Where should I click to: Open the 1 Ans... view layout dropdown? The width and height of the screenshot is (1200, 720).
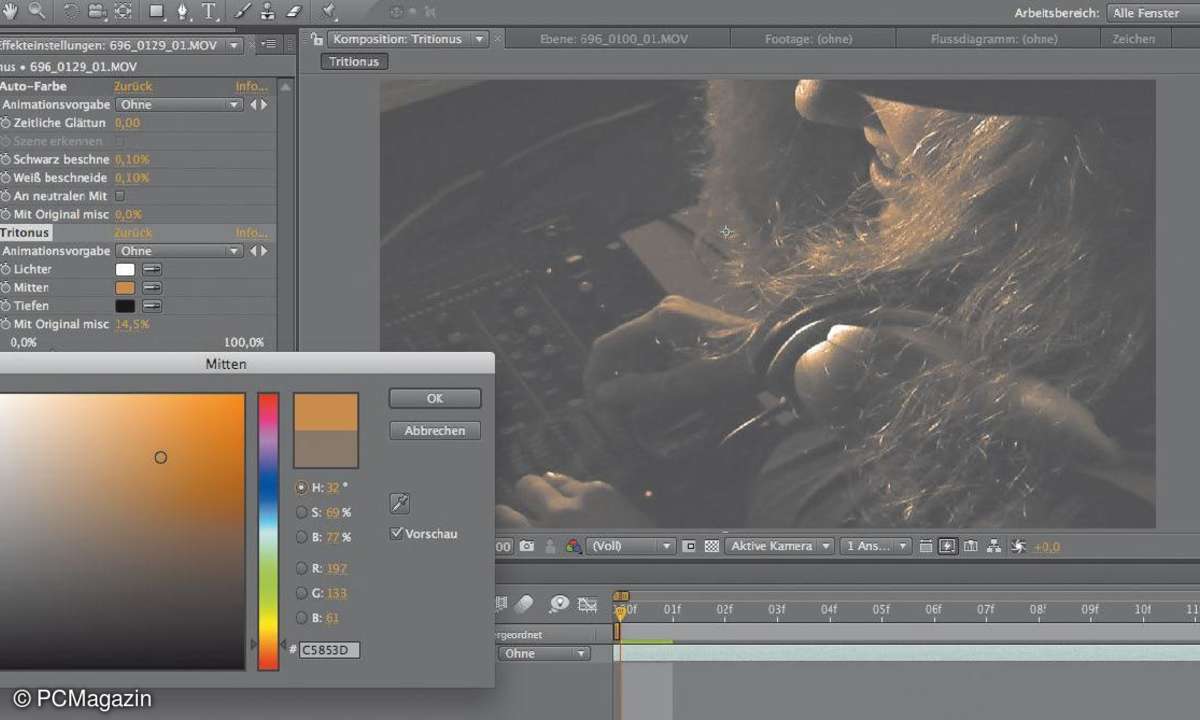coord(876,546)
